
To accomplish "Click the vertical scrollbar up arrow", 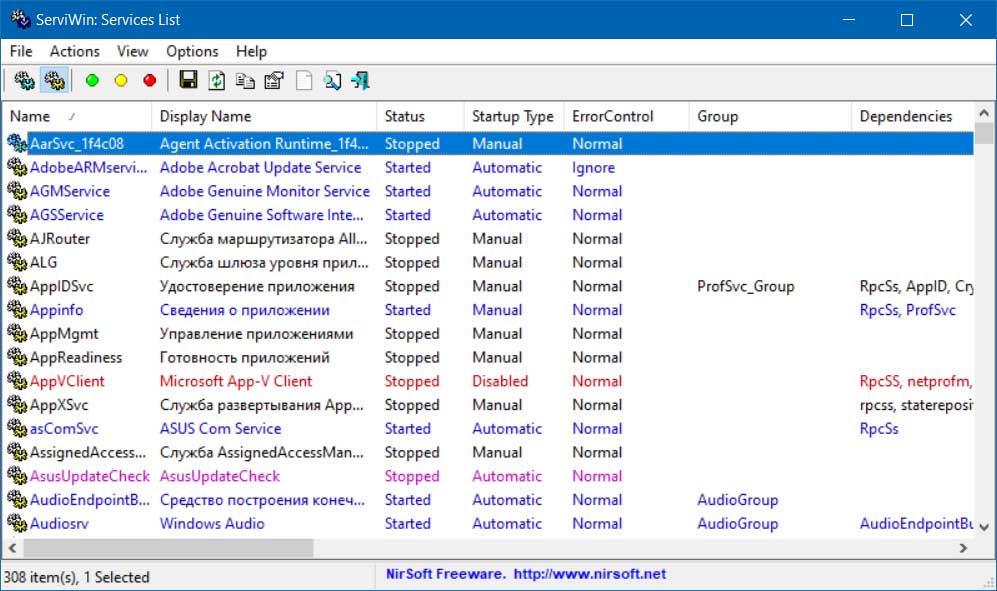I will coord(984,113).
